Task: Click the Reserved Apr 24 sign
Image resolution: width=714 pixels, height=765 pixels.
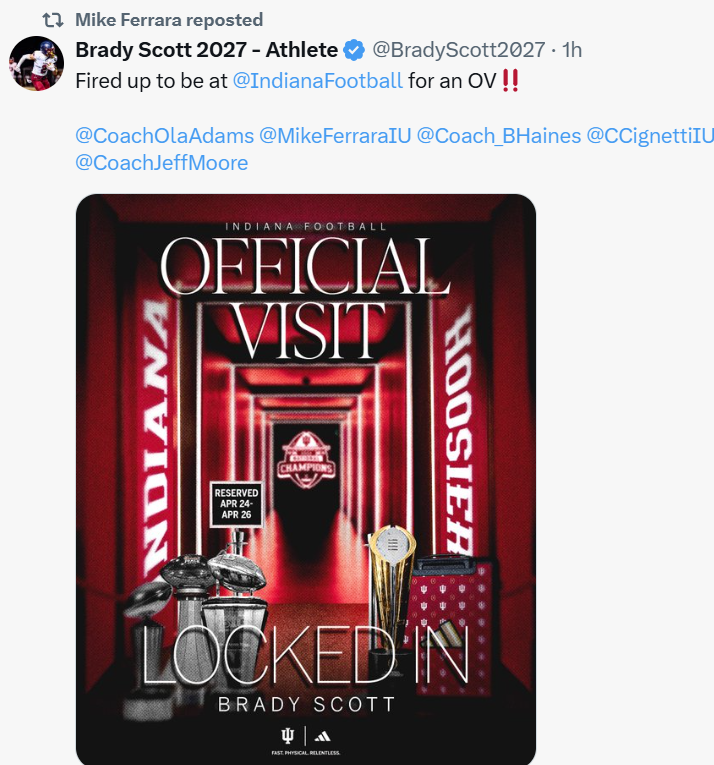Action: coord(236,504)
